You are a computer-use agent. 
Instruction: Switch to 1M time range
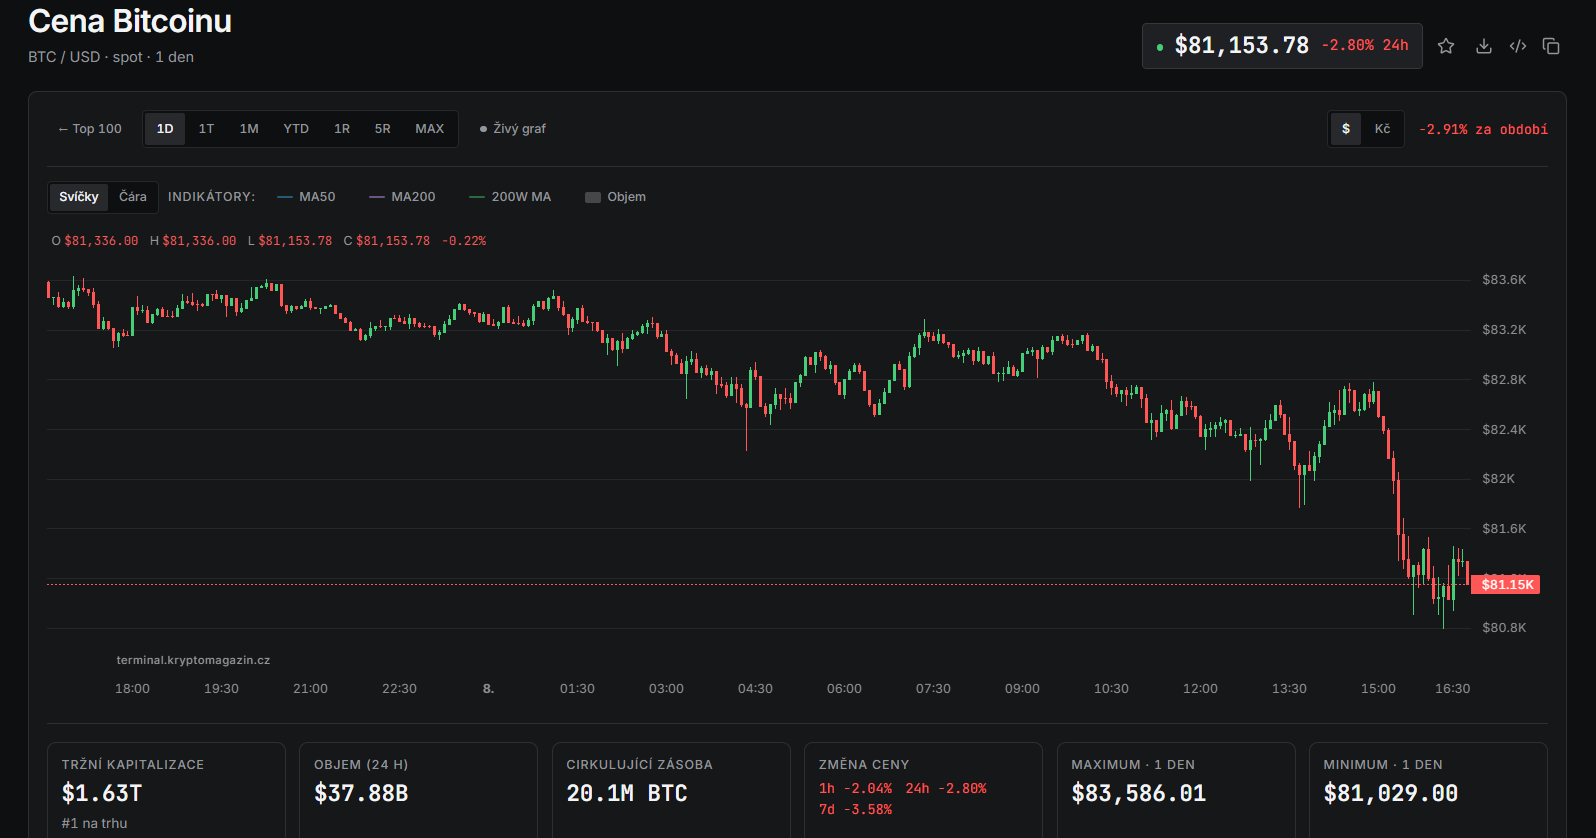tap(249, 129)
